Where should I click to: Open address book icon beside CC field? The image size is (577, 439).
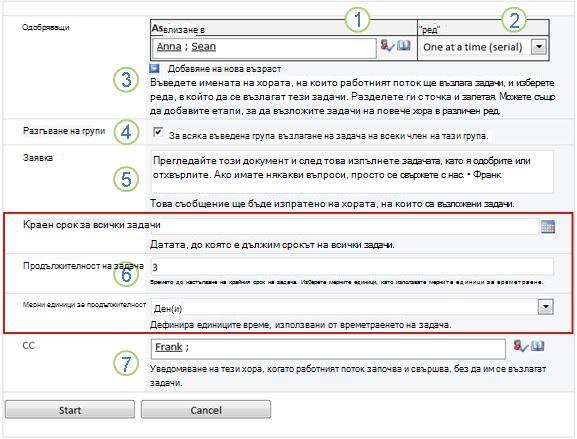pos(538,346)
